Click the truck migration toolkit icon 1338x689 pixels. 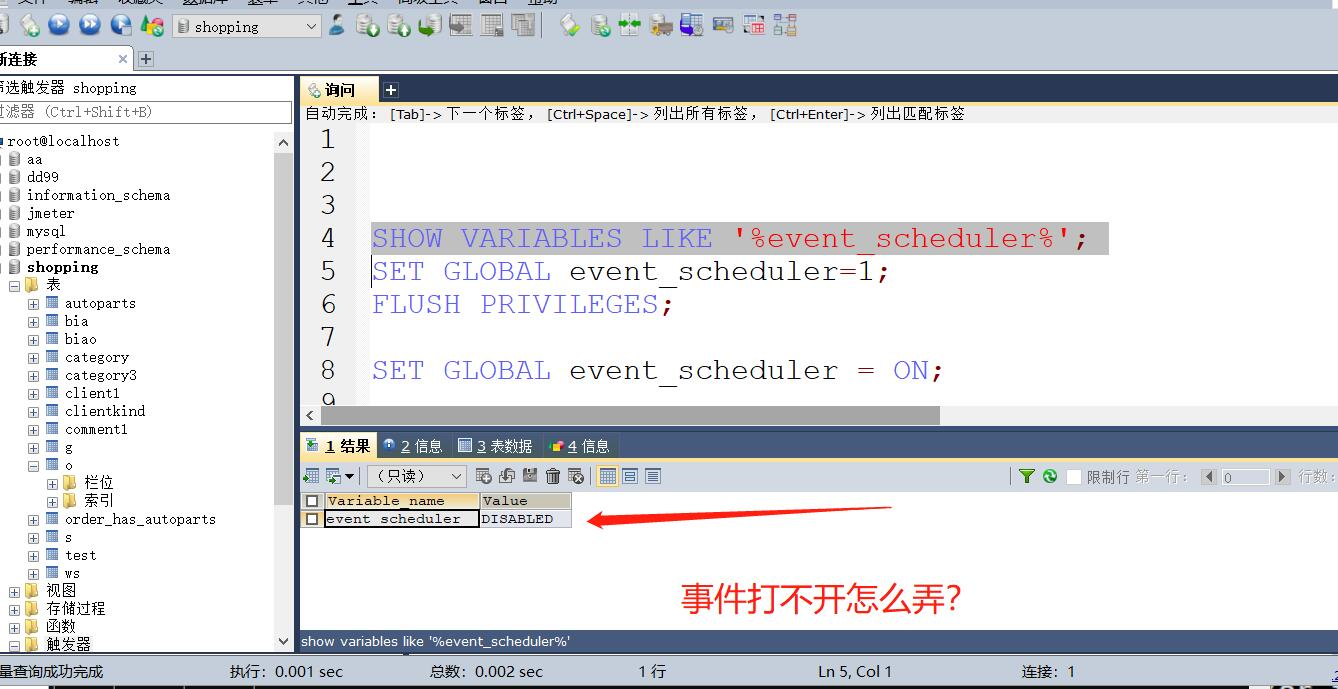click(660, 26)
